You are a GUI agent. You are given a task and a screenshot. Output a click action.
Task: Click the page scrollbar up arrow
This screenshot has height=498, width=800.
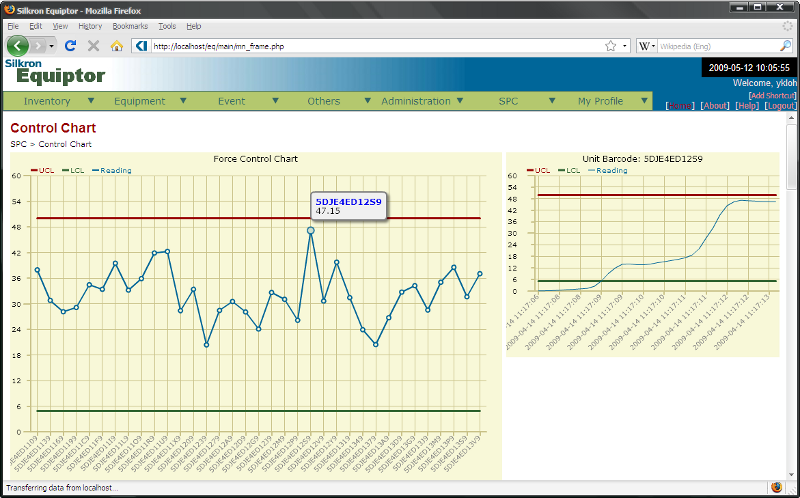pos(791,118)
